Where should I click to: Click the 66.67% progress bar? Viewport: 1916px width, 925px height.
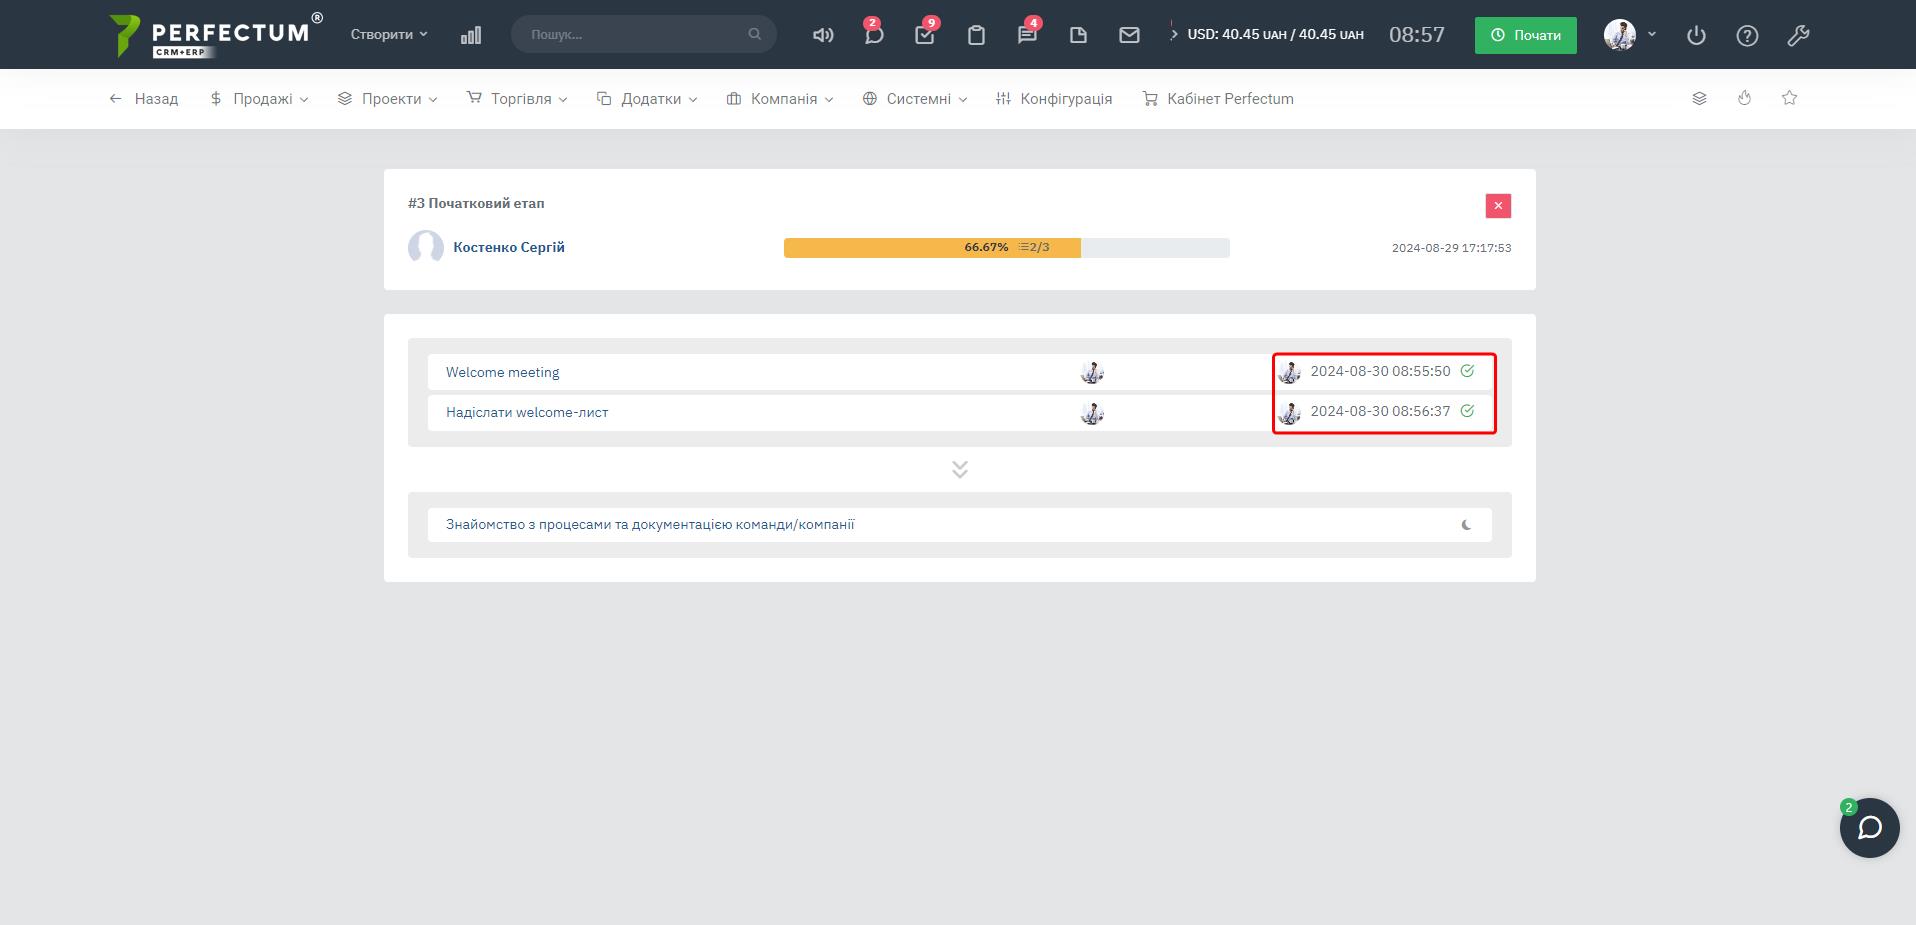[x=1006, y=248]
